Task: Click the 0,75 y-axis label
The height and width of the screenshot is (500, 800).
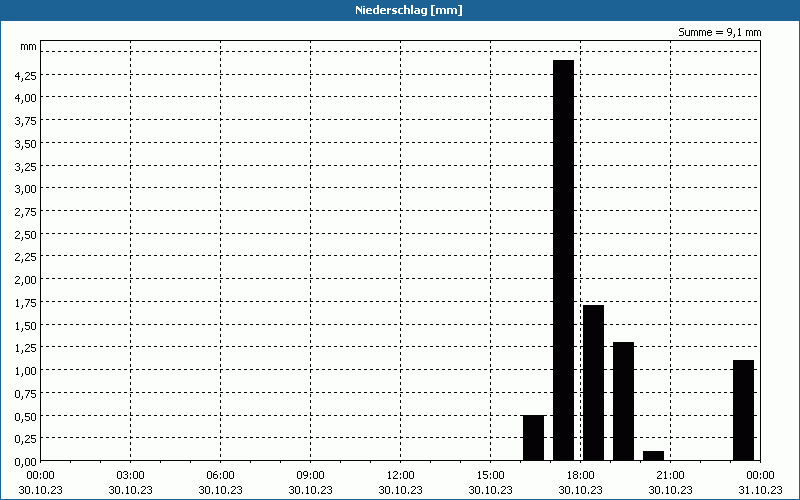Action: point(26,394)
